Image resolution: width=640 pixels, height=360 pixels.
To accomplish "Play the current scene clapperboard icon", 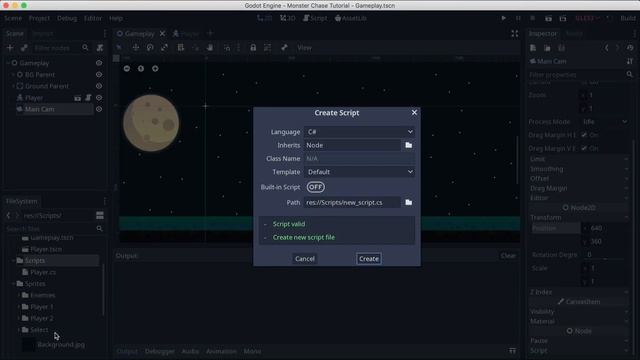I will (x=549, y=18).
